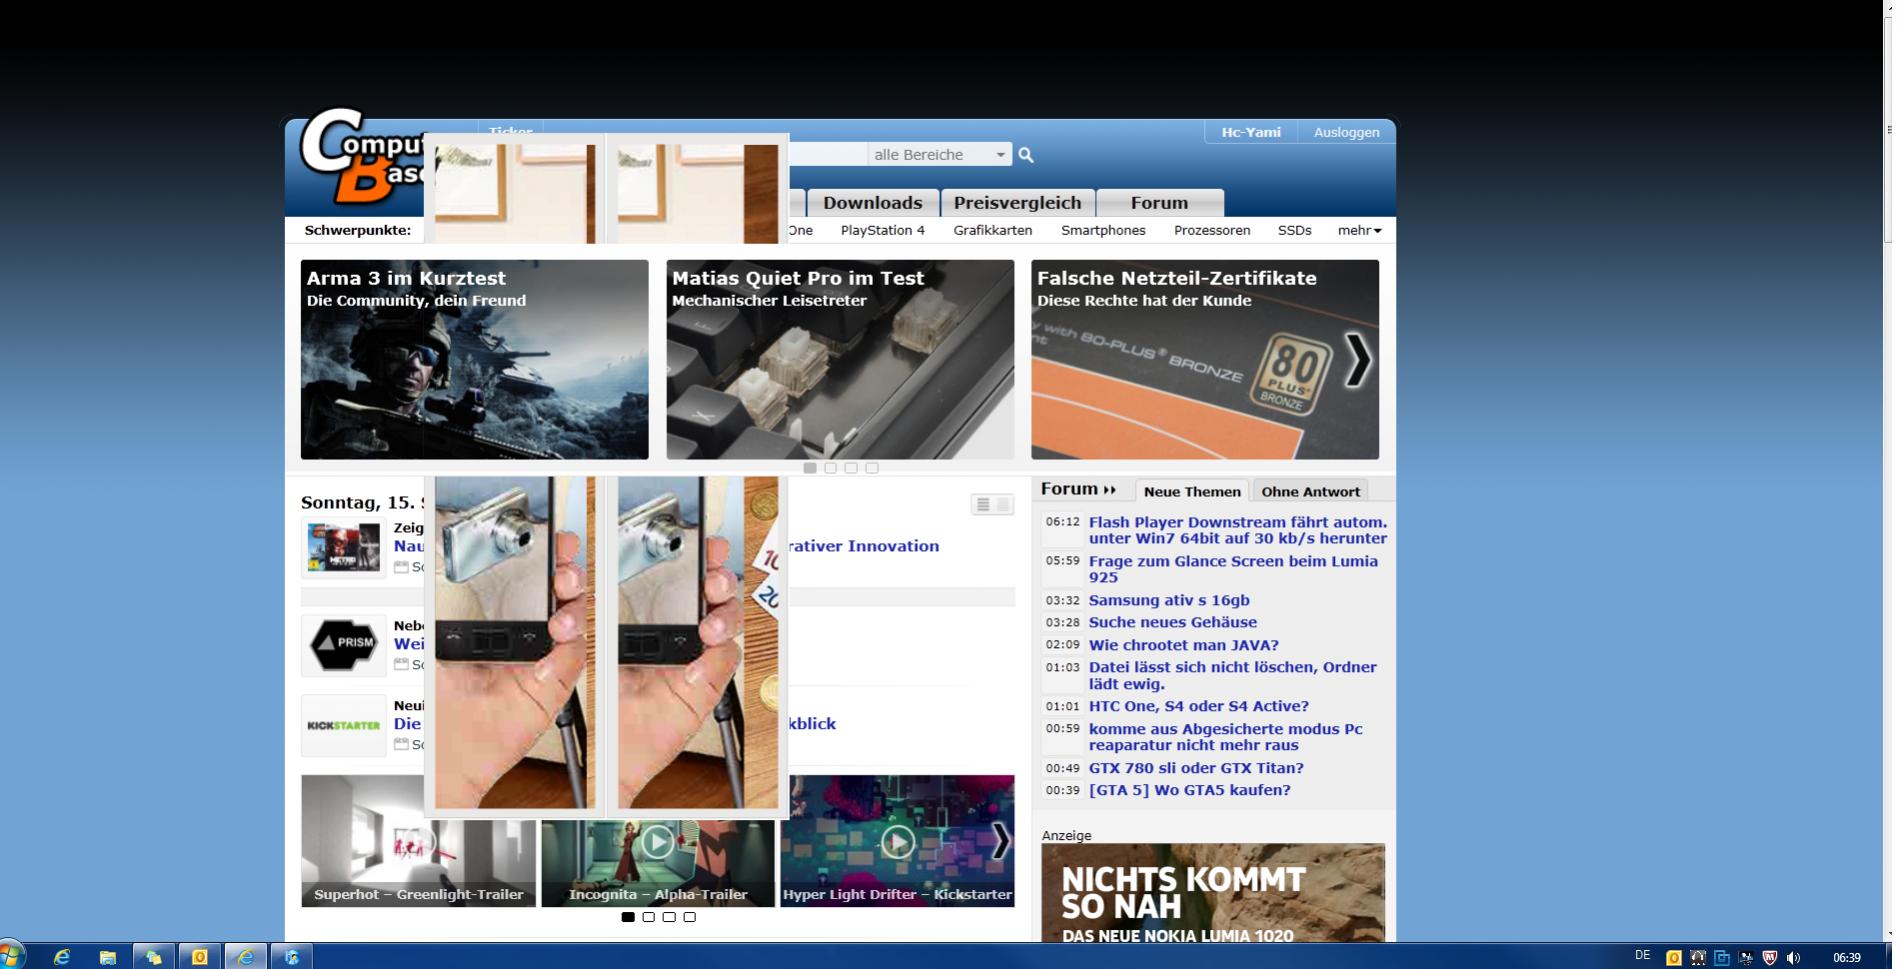This screenshot has height=969, width=1899.
Task: Open the 'alle Bereiche' search scope dropdown
Action: [939, 155]
